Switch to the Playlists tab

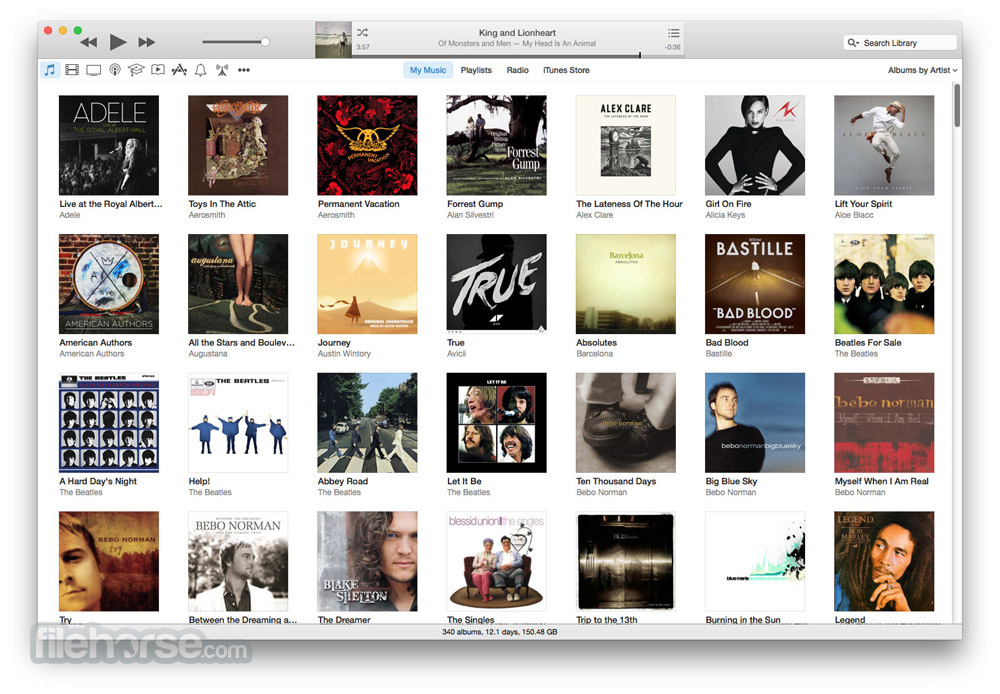pyautogui.click(x=476, y=70)
